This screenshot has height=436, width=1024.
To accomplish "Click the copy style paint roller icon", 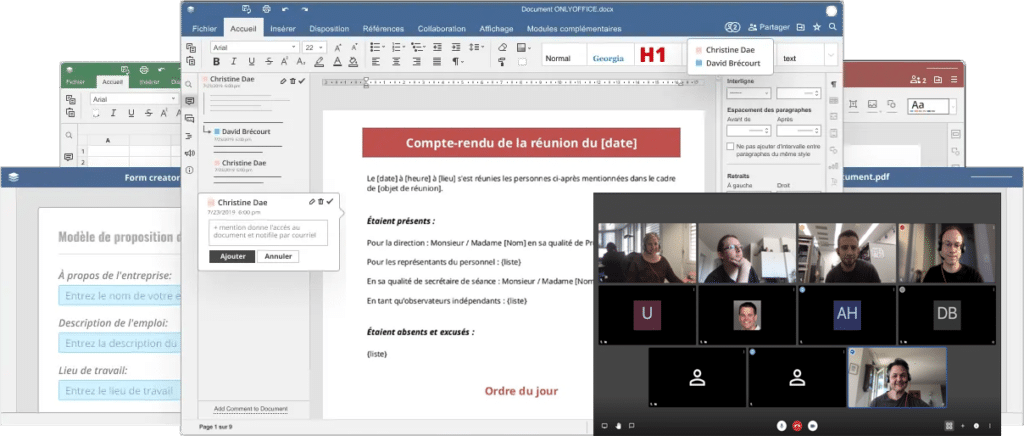I will [502, 62].
